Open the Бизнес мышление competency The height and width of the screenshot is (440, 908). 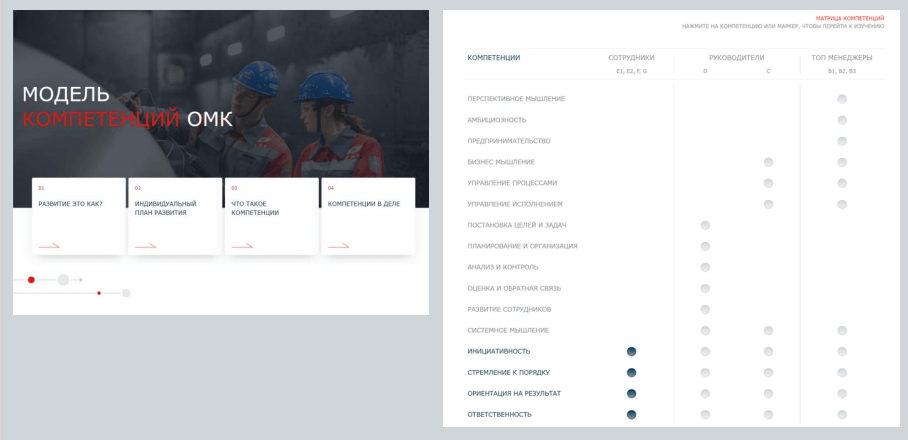[x=501, y=162]
